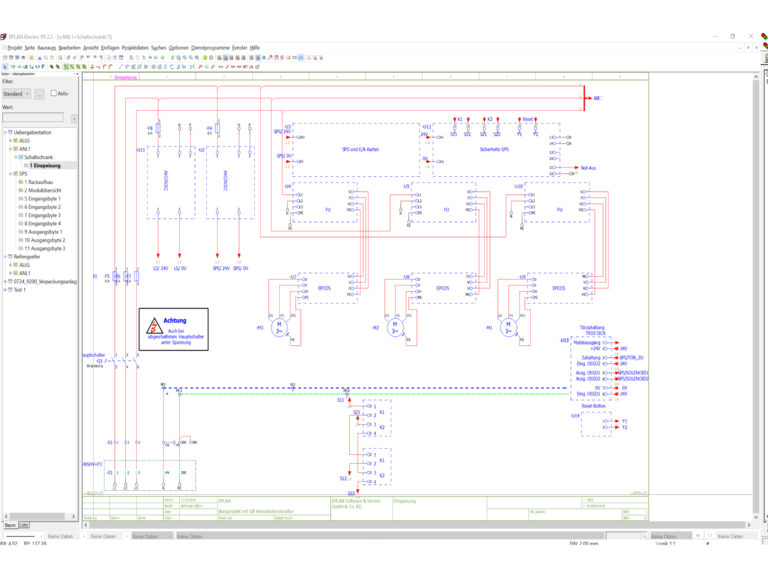
Task: Select the line drawing tool icon
Action: (120, 66)
